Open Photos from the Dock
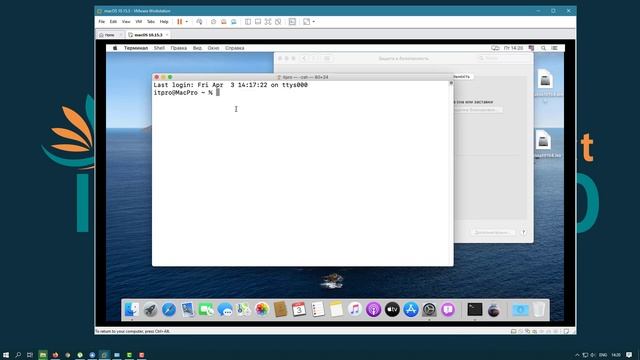The width and height of the screenshot is (640, 360). pos(262,310)
